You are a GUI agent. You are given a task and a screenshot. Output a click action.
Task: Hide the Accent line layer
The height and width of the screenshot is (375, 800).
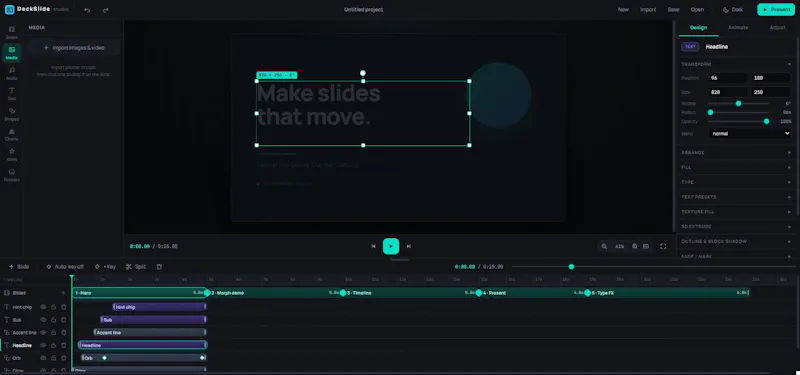click(43, 333)
